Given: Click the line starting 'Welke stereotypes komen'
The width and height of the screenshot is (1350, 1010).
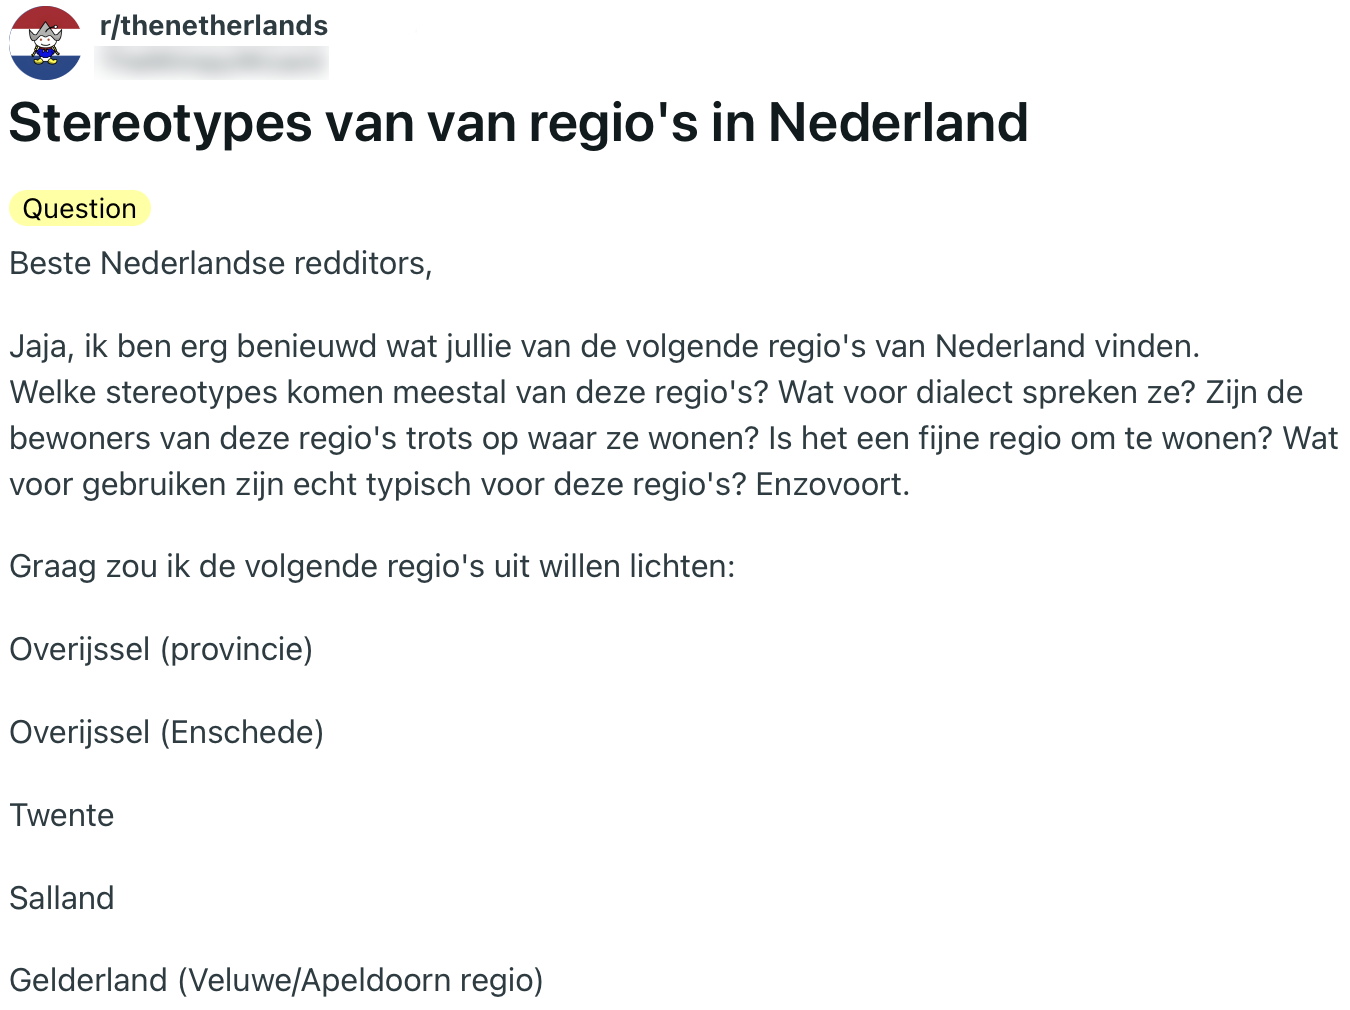Looking at the screenshot, I should pos(388,392).
